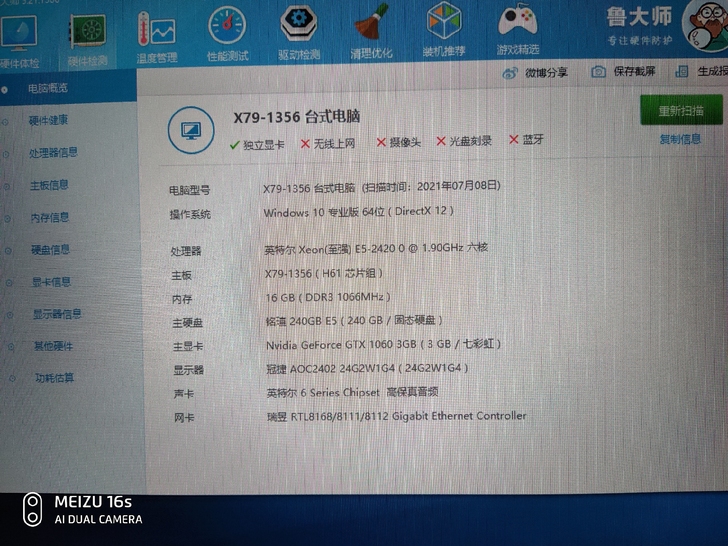Click the 16 GB DDR3 1066MHz value

(x=328, y=297)
